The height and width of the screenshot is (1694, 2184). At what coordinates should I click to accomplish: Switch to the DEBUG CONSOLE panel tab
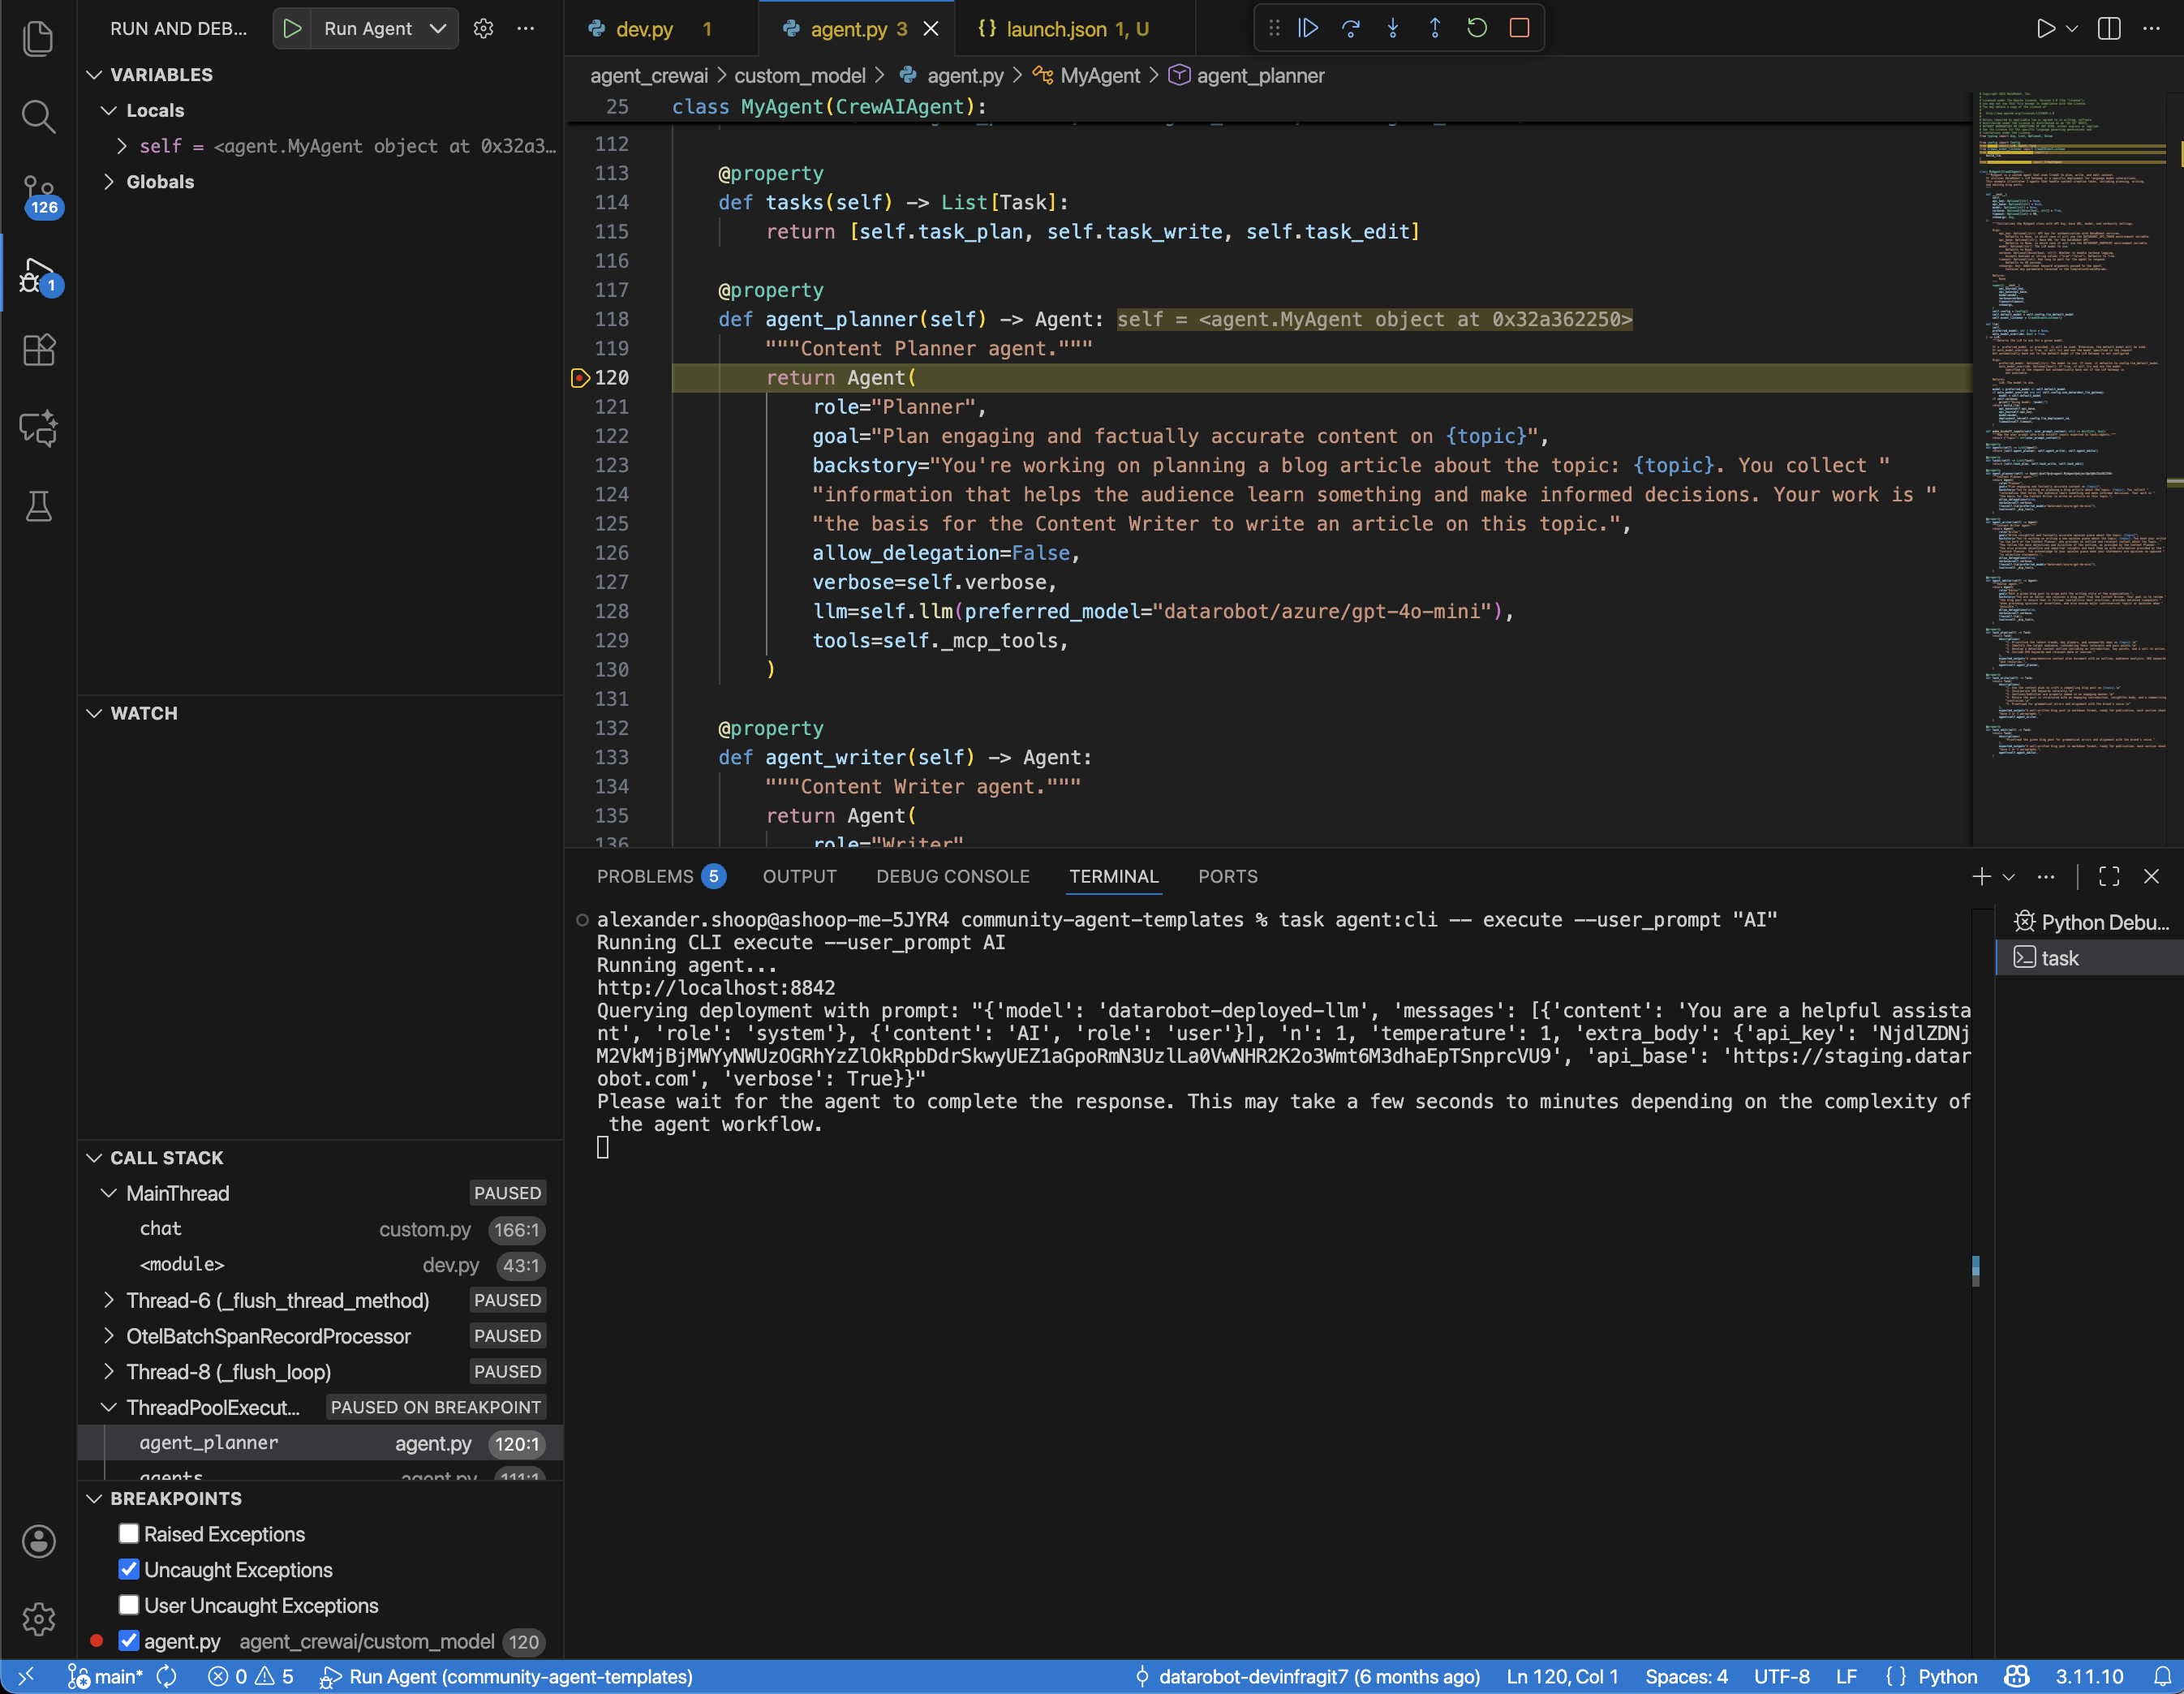(952, 876)
